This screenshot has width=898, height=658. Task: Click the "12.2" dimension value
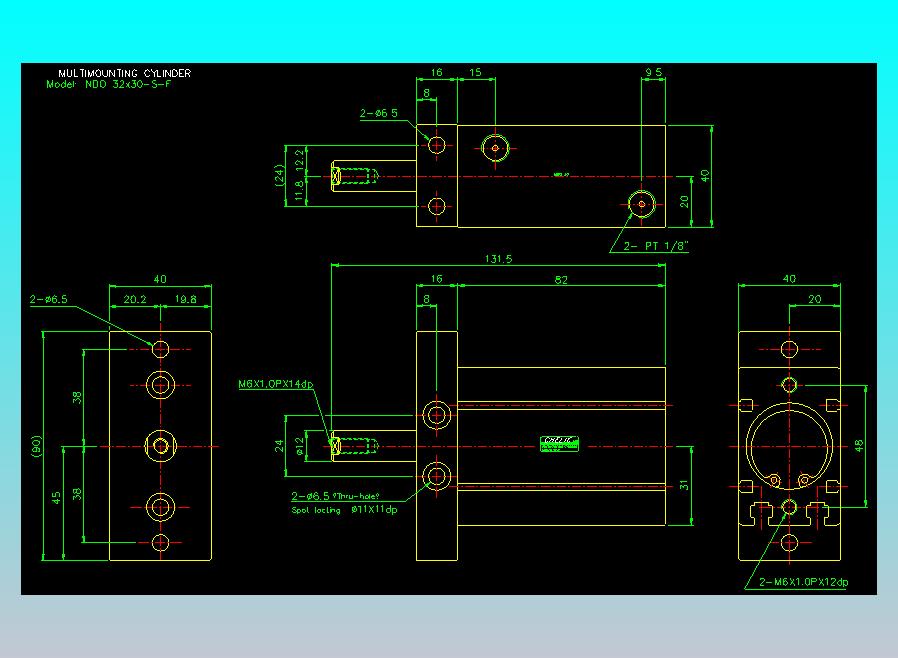299,160
